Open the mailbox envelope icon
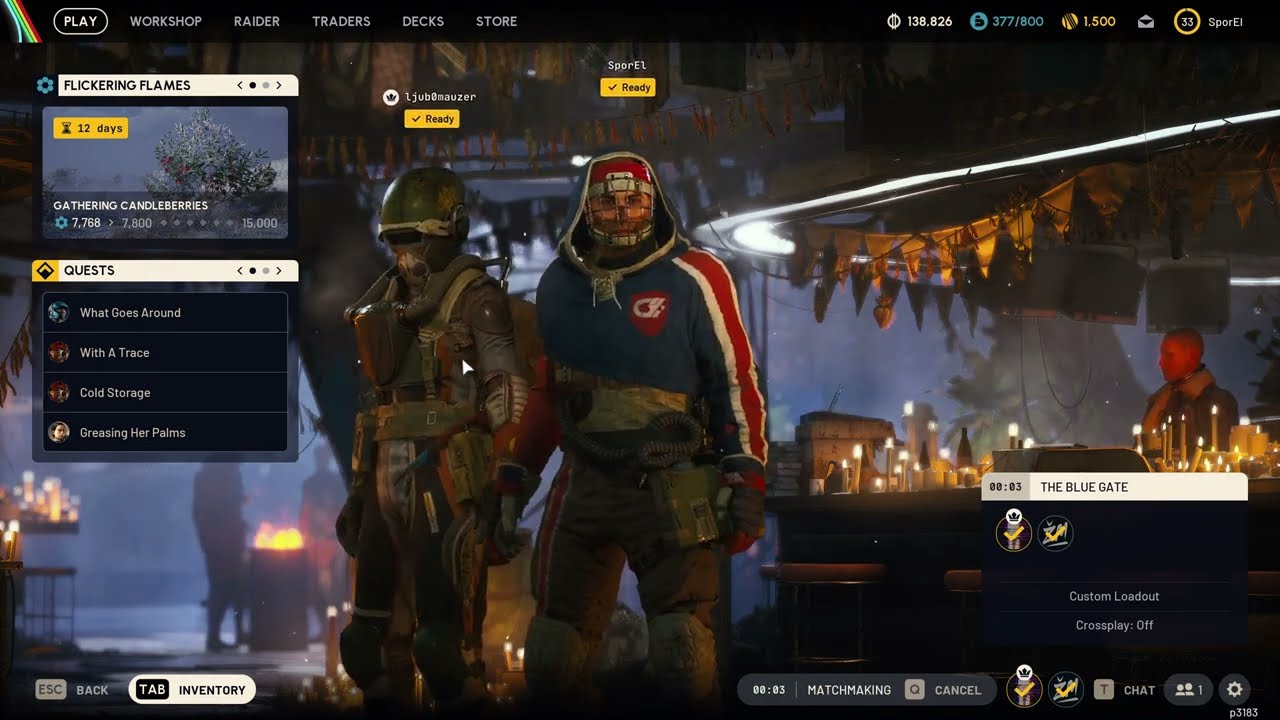This screenshot has width=1280, height=720. point(1146,21)
